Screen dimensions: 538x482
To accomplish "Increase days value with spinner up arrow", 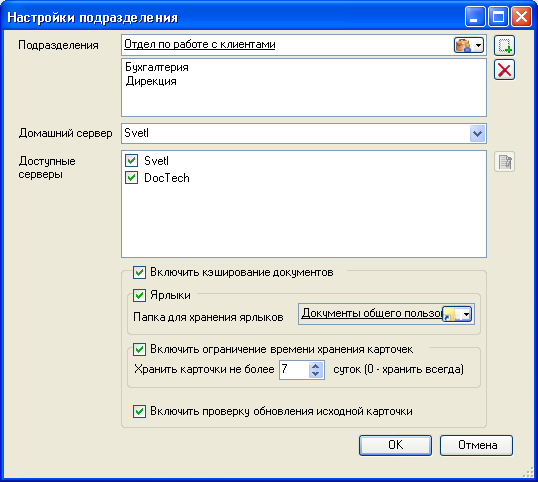I will pos(316,366).
